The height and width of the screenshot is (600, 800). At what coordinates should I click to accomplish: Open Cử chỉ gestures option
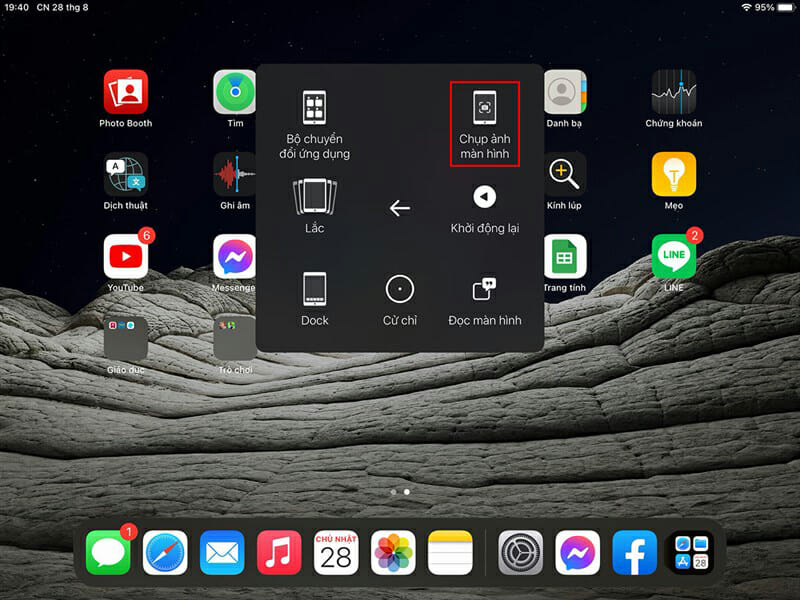[x=400, y=297]
